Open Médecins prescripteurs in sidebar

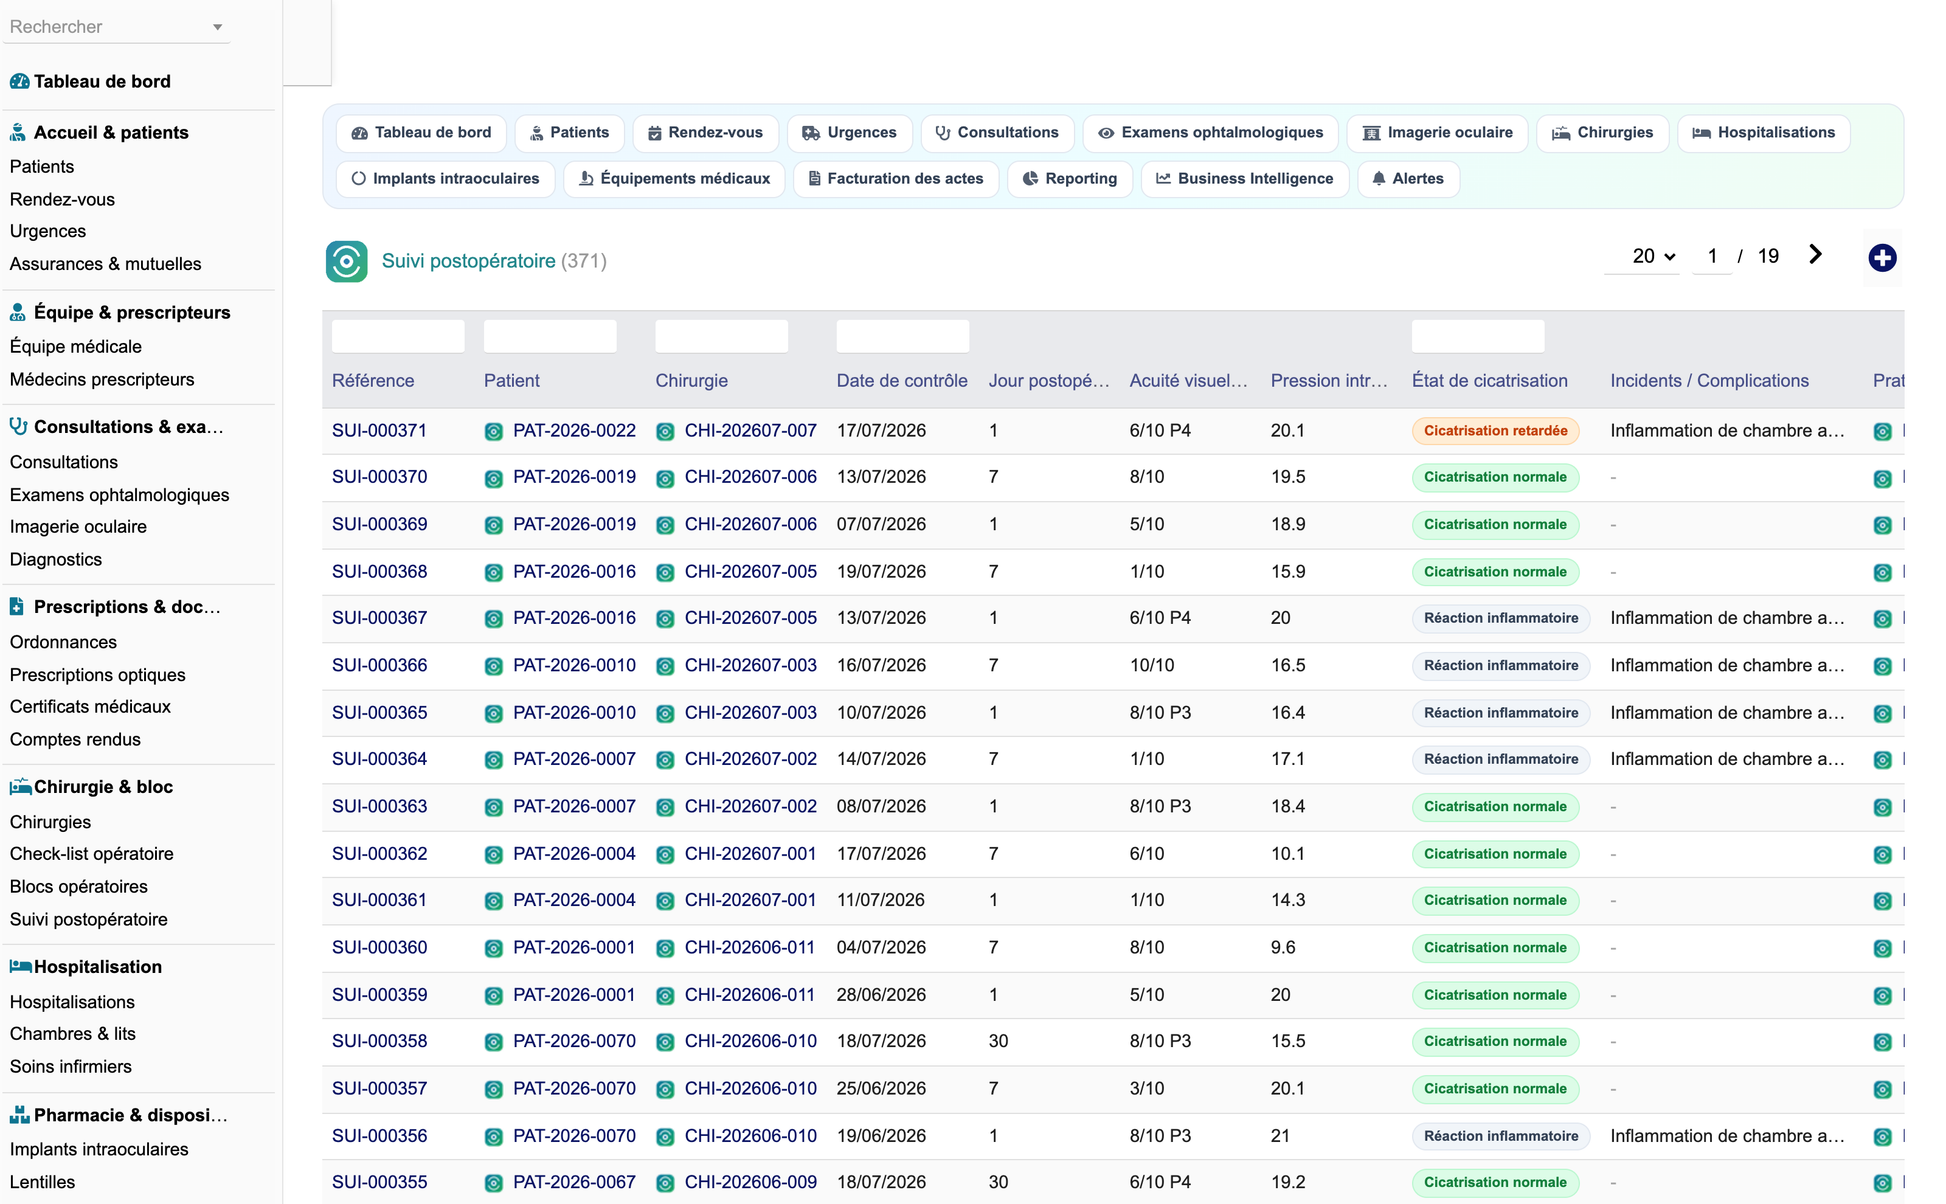tap(102, 380)
